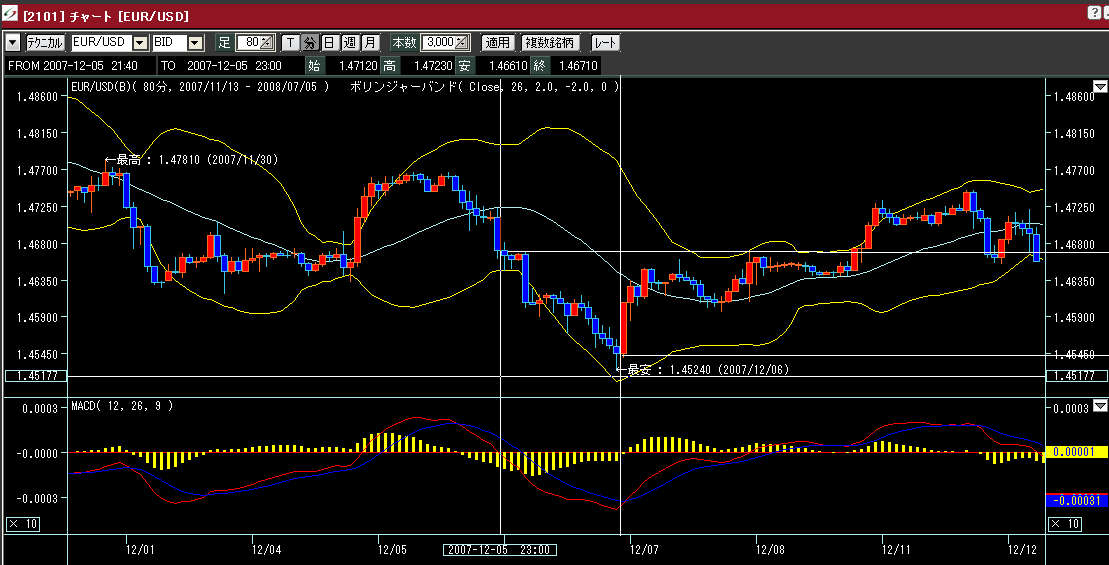Click the 12/01 date axis label
The height and width of the screenshot is (565, 1109).
click(140, 549)
